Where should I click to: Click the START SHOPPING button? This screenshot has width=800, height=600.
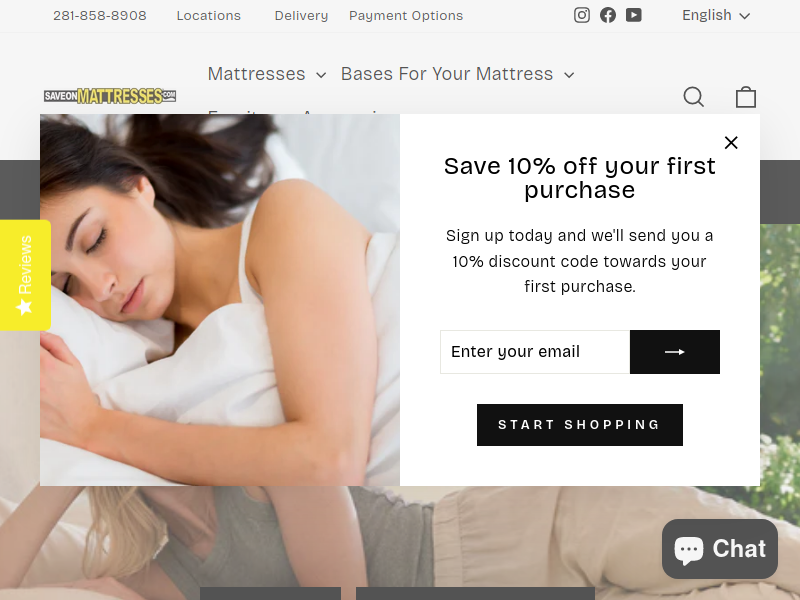click(580, 425)
